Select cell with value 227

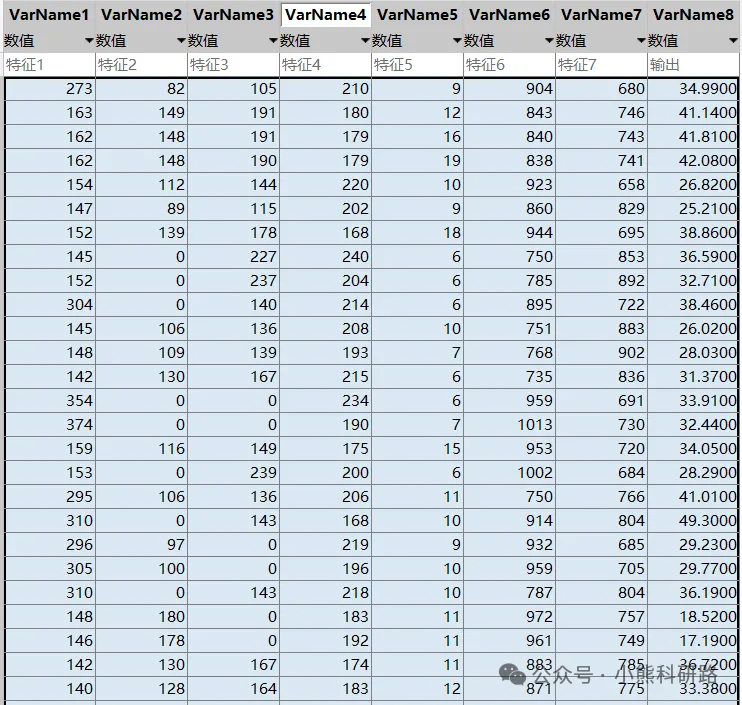(233, 257)
